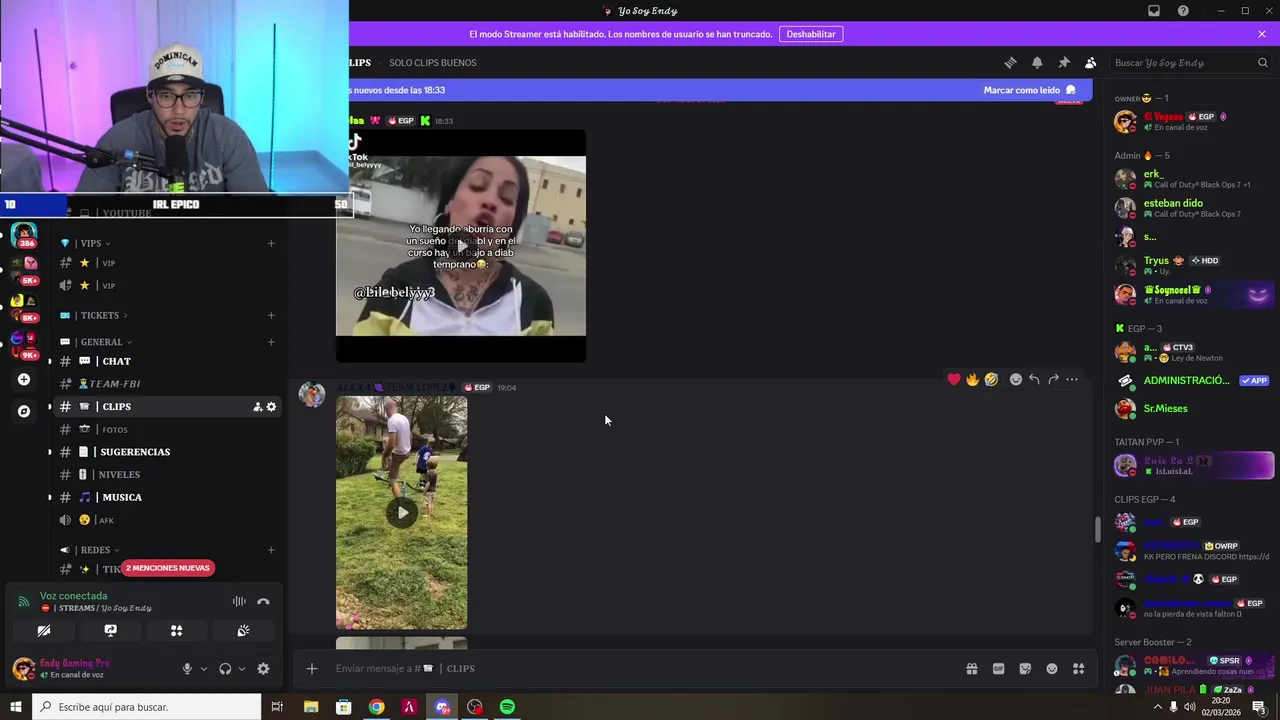Open Spotify from Windows taskbar
The height and width of the screenshot is (720, 1280).
point(507,707)
